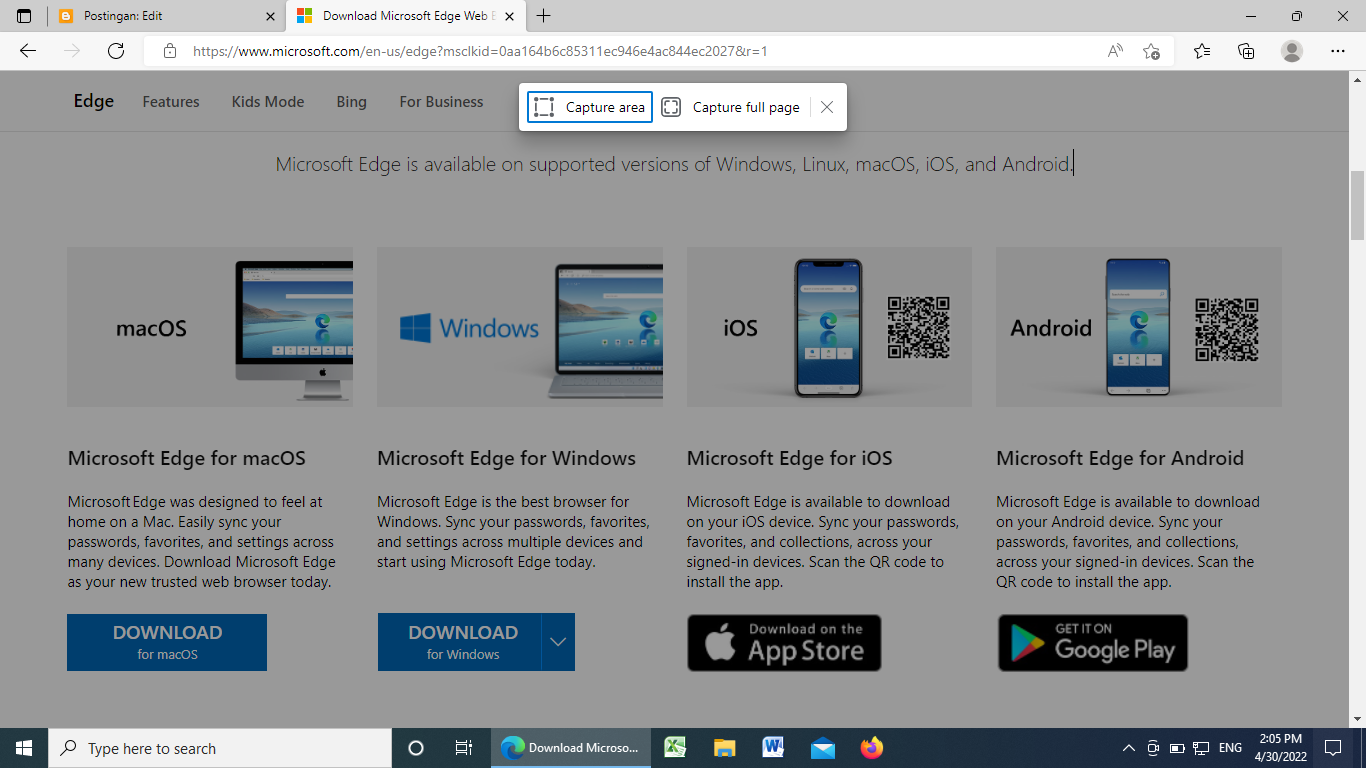Viewport: 1366px width, 768px height.
Task: Open the Collections icon
Action: pos(1246,51)
